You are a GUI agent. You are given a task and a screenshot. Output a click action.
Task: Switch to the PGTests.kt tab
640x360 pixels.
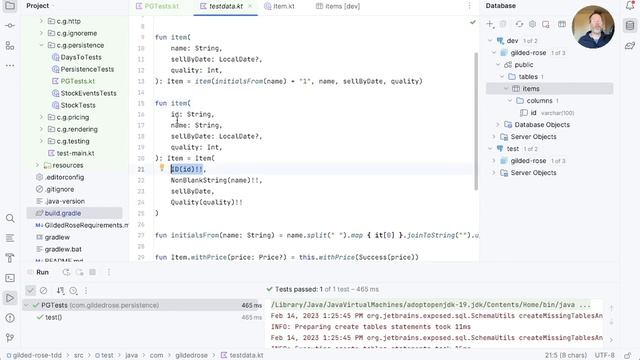point(157,6)
